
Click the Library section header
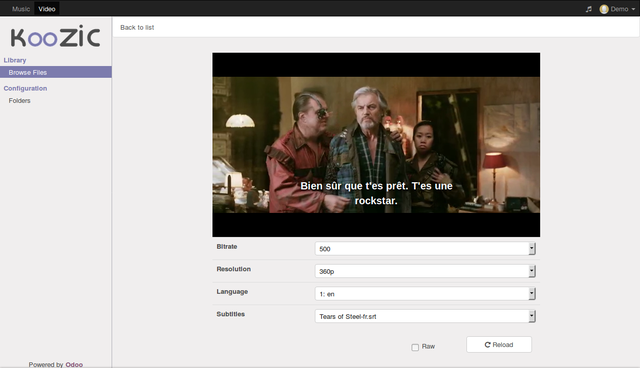pyautogui.click(x=15, y=60)
